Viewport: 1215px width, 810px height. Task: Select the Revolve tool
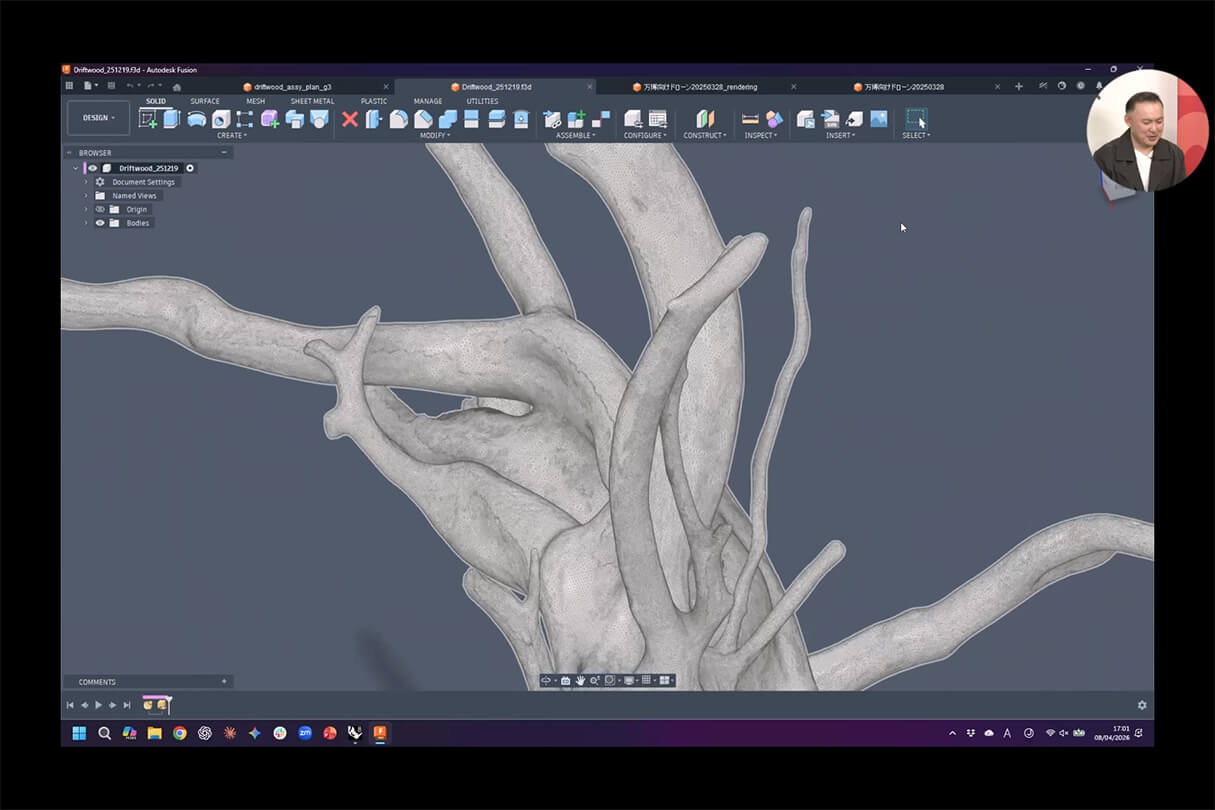click(197, 119)
